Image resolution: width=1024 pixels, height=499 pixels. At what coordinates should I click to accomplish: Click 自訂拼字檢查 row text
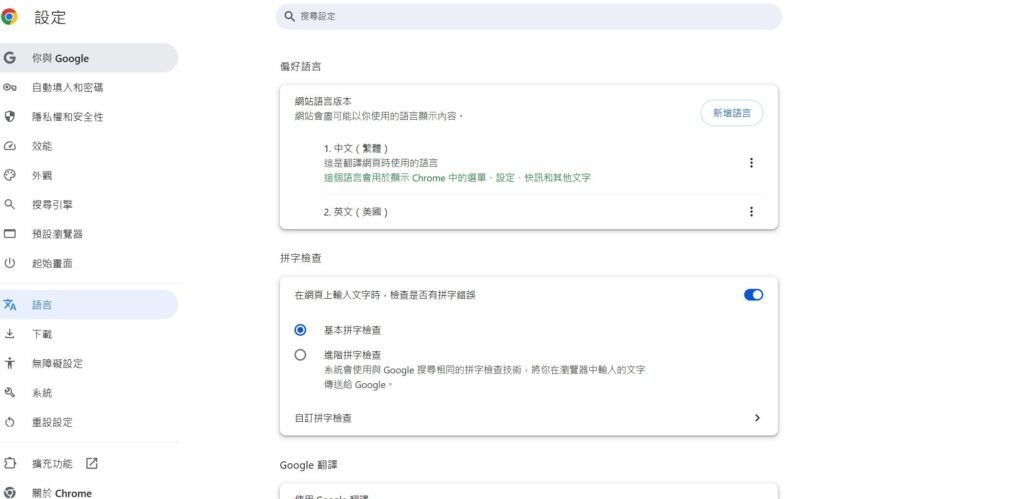pyautogui.click(x=323, y=418)
